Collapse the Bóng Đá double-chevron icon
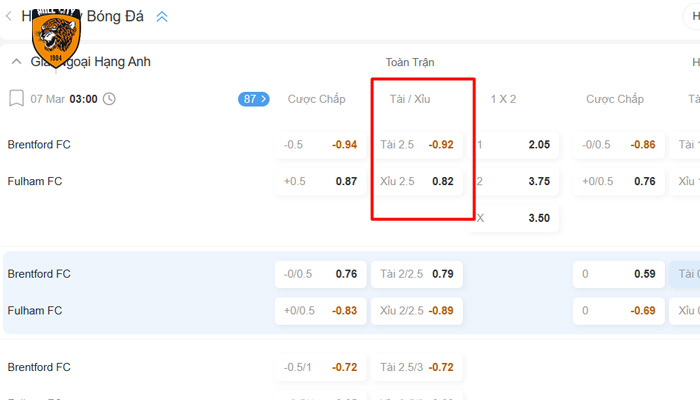Viewport: 700px width, 400px height. (162, 16)
